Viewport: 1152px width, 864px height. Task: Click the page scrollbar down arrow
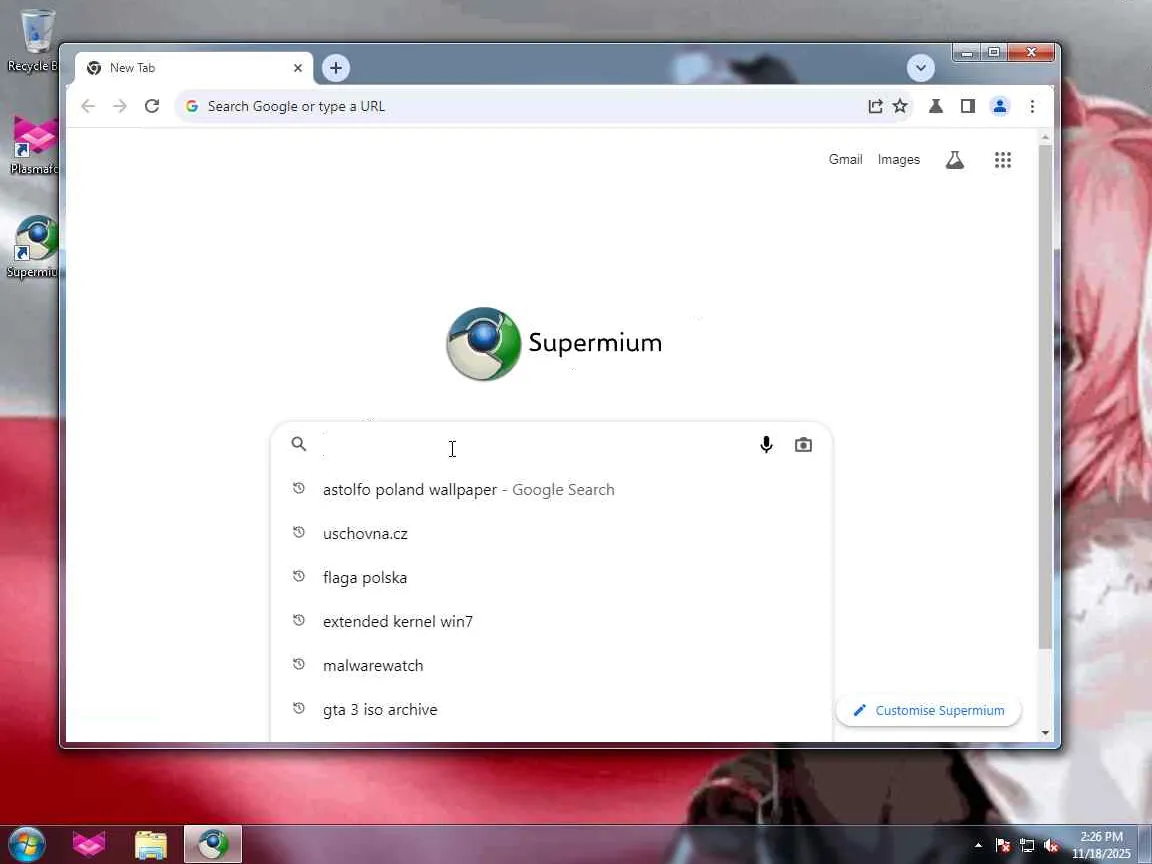pos(1045,732)
